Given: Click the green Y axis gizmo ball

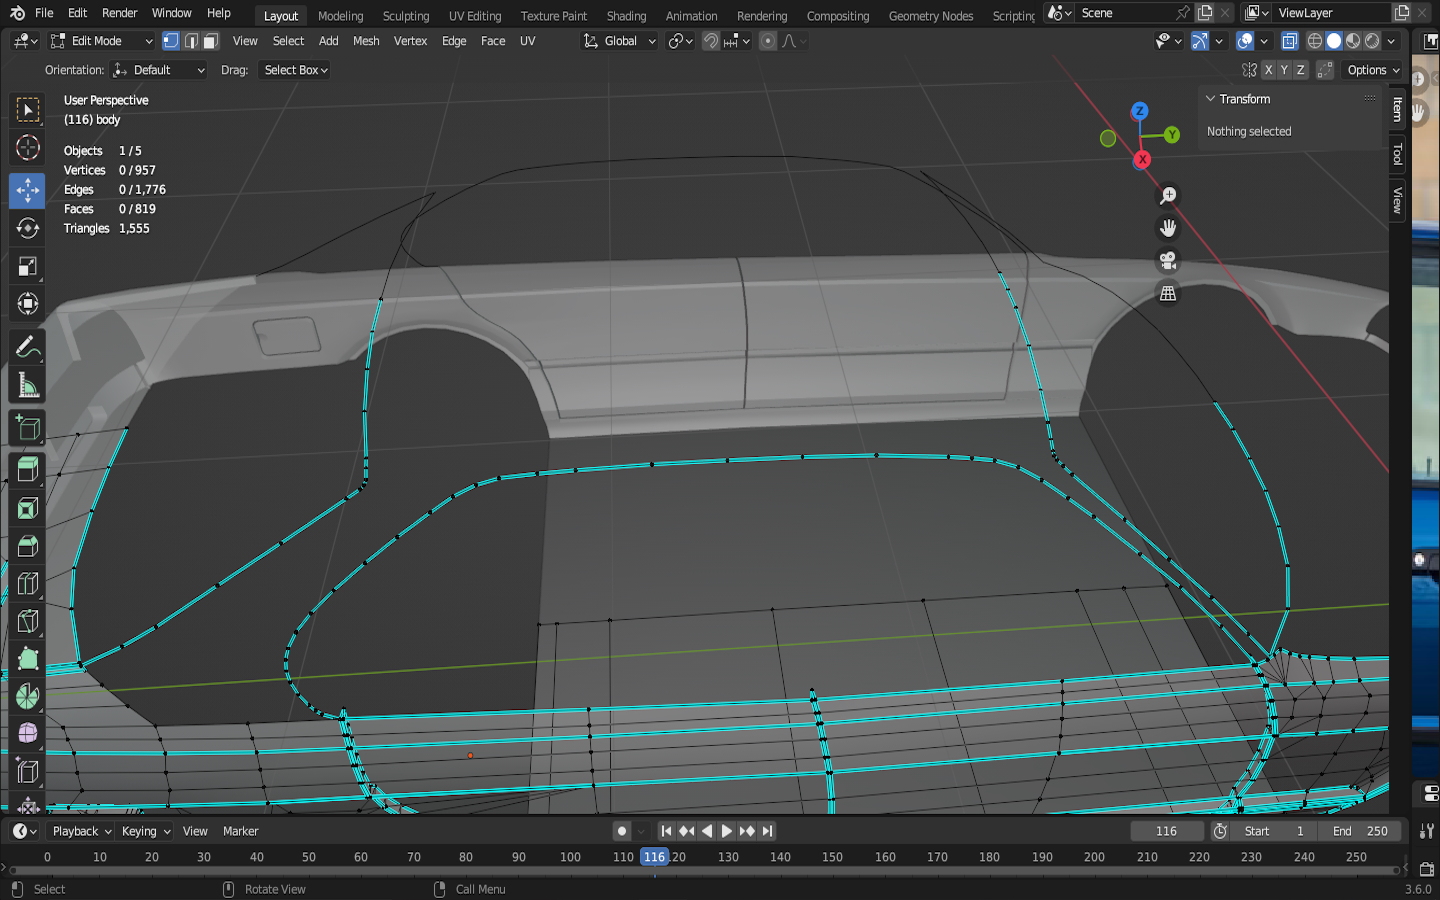Looking at the screenshot, I should tap(1172, 135).
